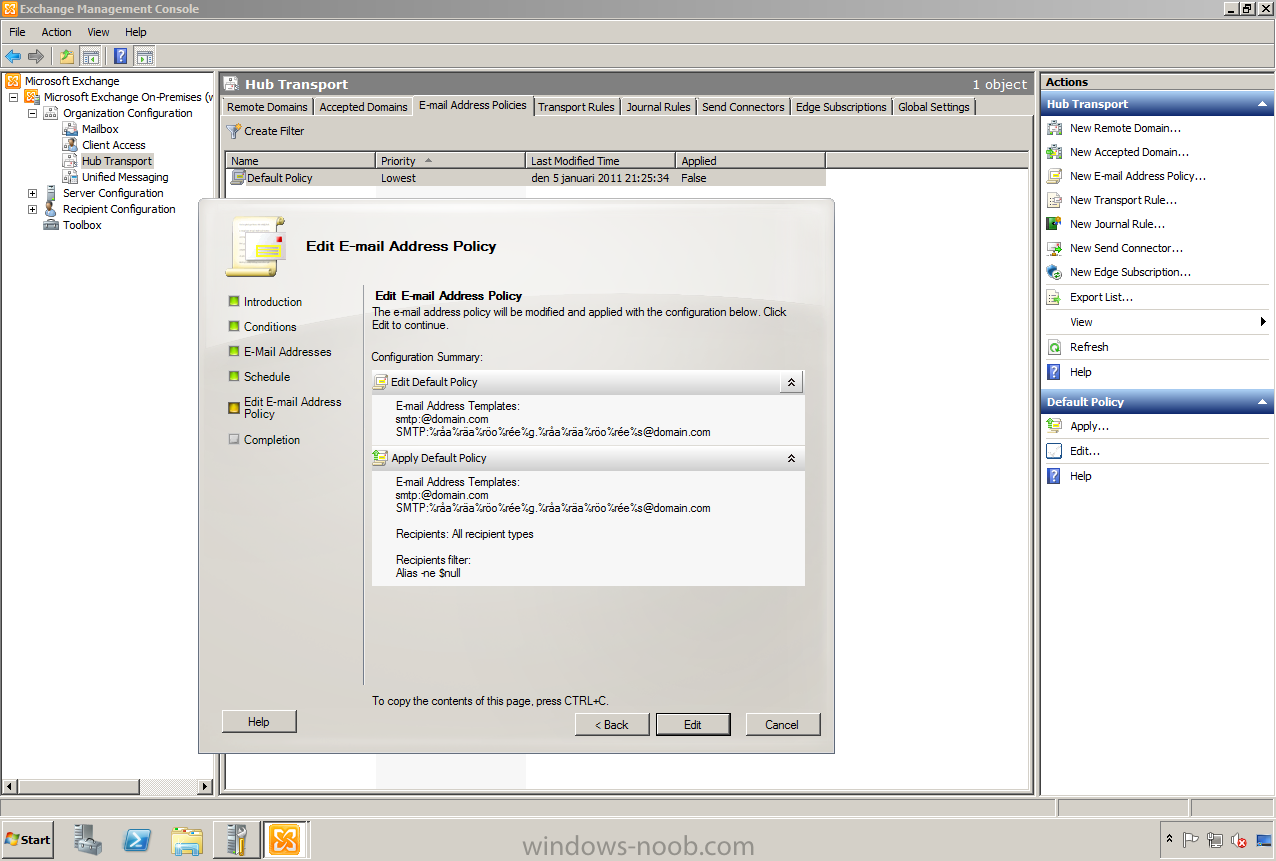Toggle the Show/Hide Console Tree toolbar icon
1276x861 pixels.
90,56
